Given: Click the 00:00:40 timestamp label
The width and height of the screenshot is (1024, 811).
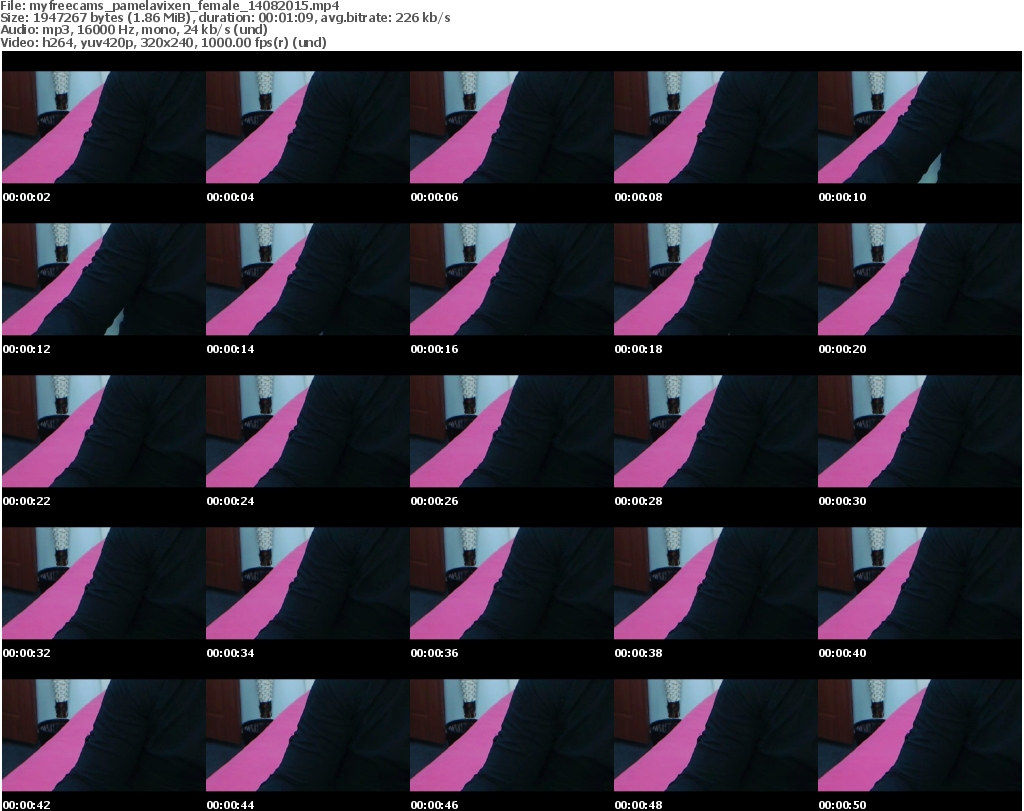Looking at the screenshot, I should pos(842,653).
